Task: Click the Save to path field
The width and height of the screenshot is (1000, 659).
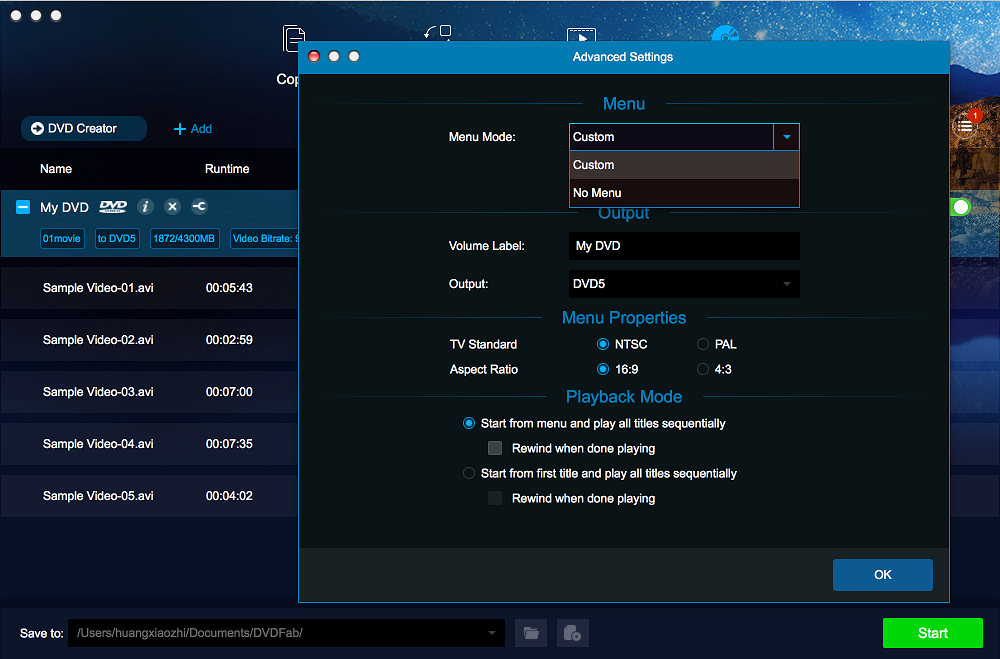Action: click(286, 633)
